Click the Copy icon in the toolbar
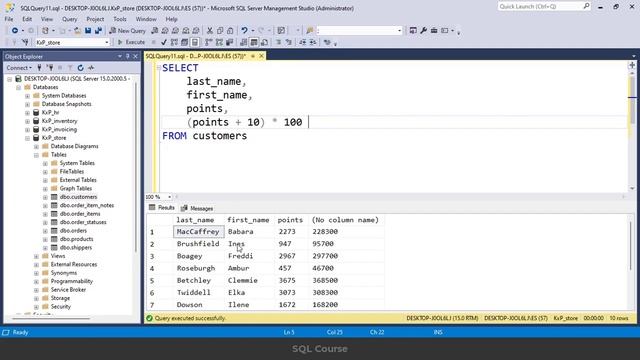Viewport: 640px width, 360px height. coord(220,31)
